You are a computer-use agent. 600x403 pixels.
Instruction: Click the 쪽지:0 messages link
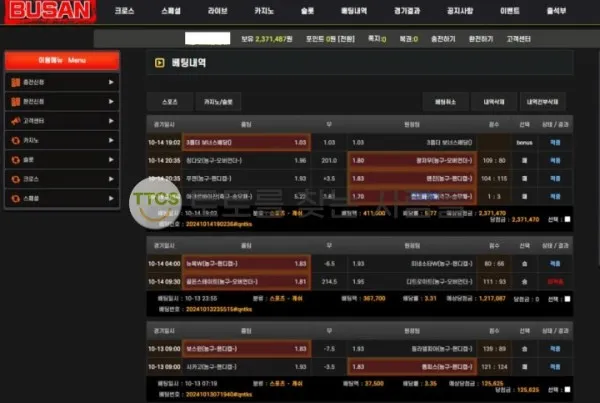(x=377, y=39)
